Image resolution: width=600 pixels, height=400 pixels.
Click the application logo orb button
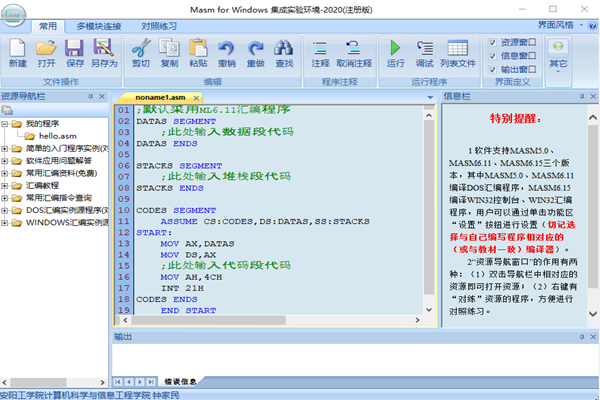coord(13,15)
